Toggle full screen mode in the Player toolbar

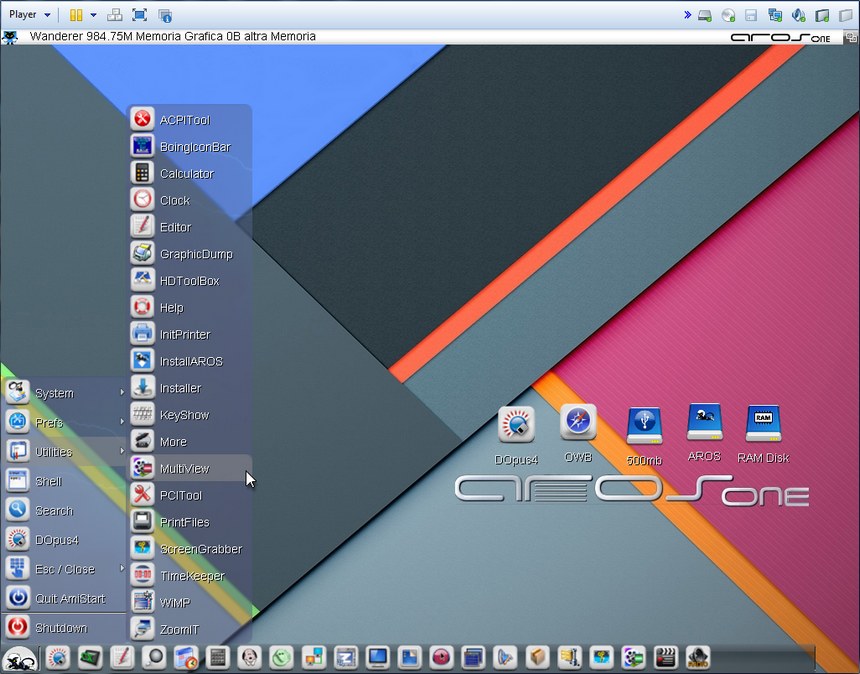click(139, 15)
